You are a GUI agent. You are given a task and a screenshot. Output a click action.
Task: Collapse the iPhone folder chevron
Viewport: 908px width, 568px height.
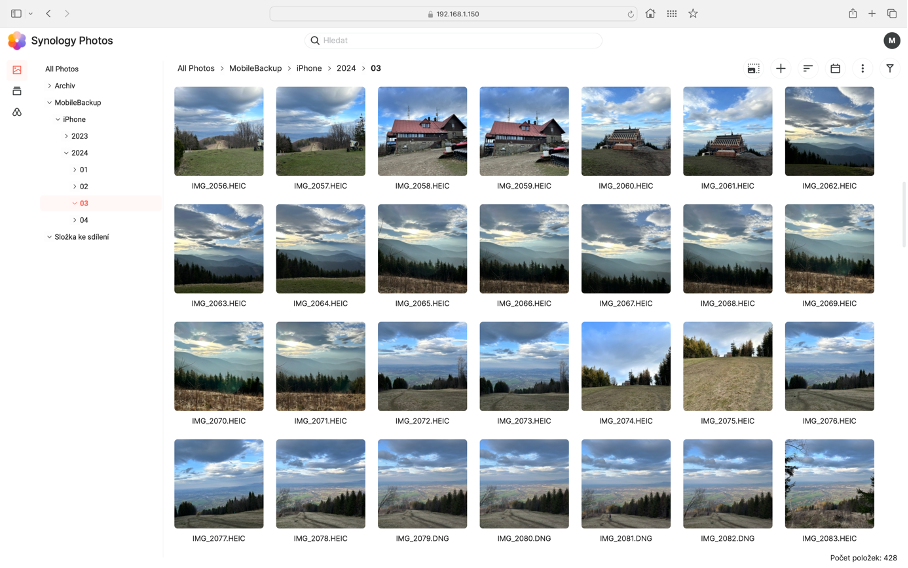(x=58, y=119)
